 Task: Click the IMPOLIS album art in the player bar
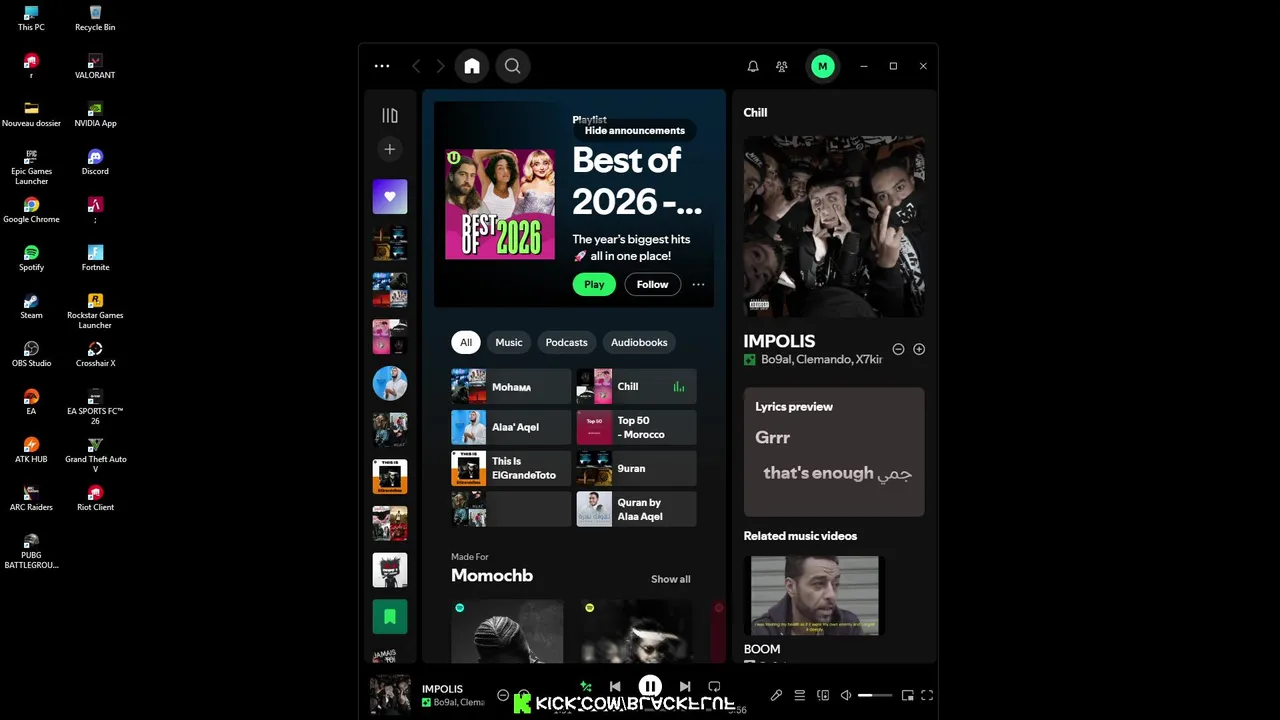point(390,695)
